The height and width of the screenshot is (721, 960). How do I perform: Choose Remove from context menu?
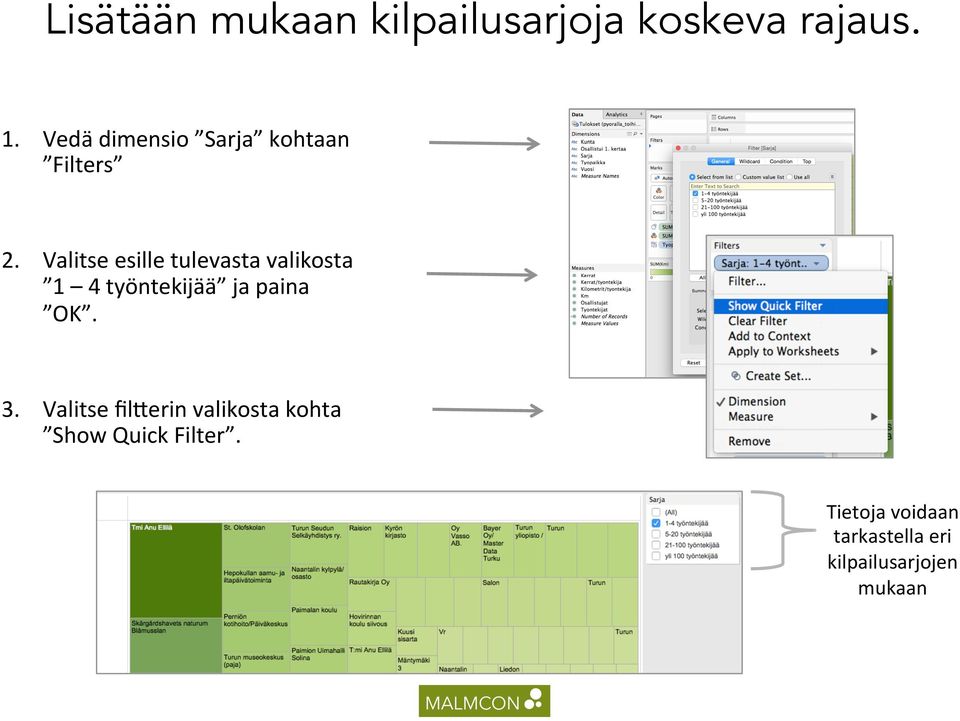coord(801,441)
